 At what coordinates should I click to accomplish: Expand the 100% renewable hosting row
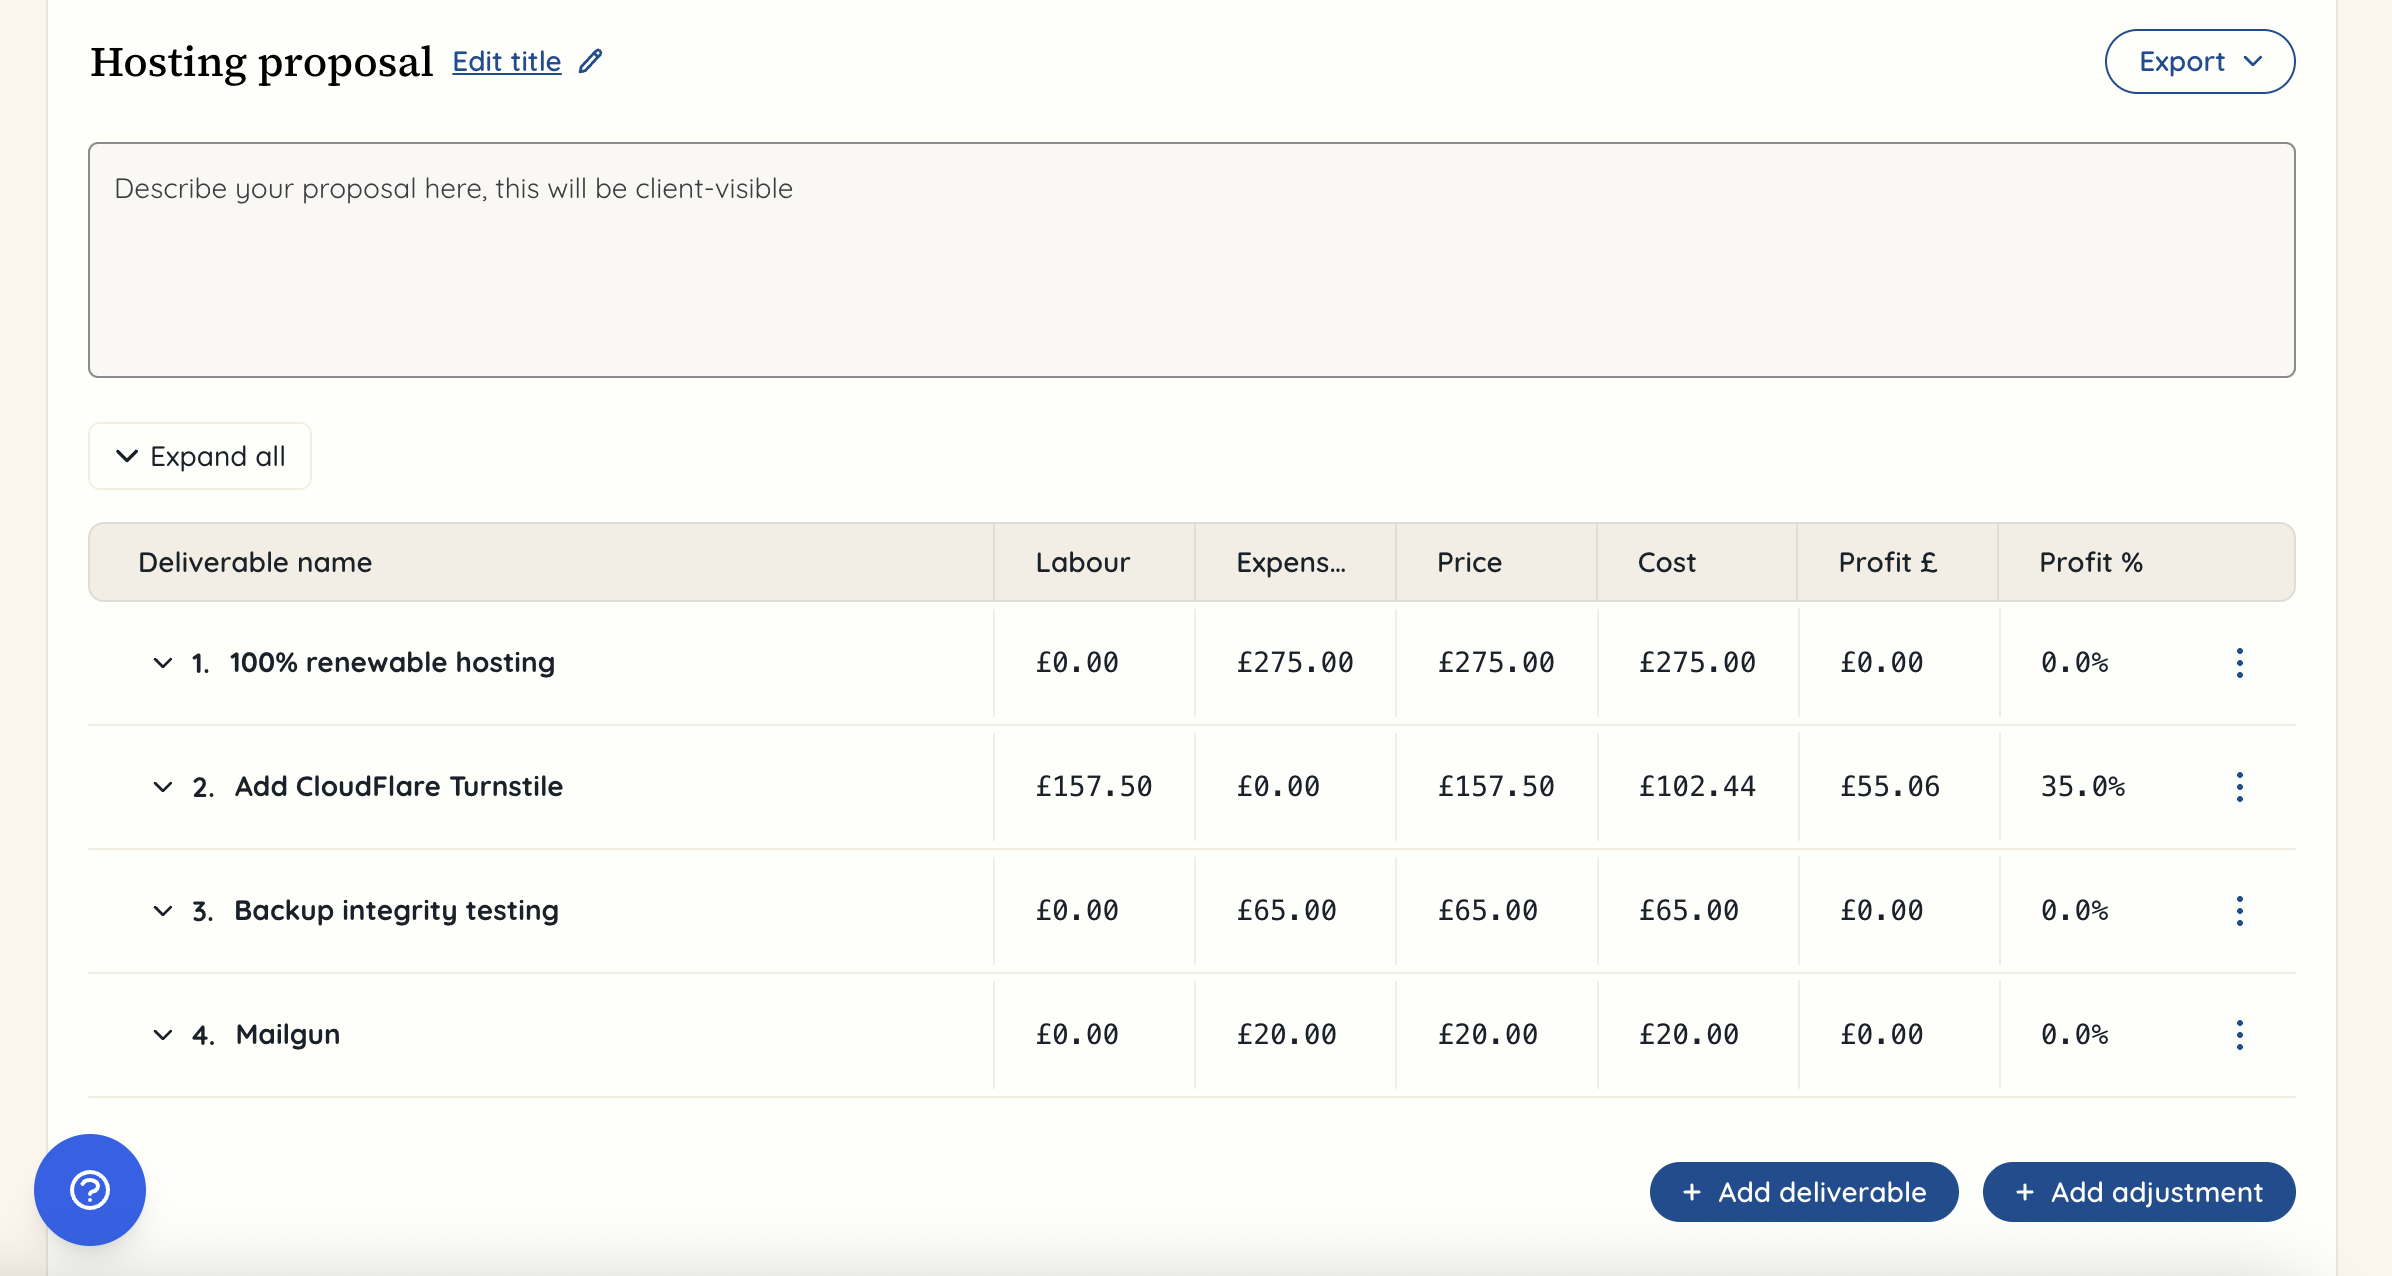point(163,663)
